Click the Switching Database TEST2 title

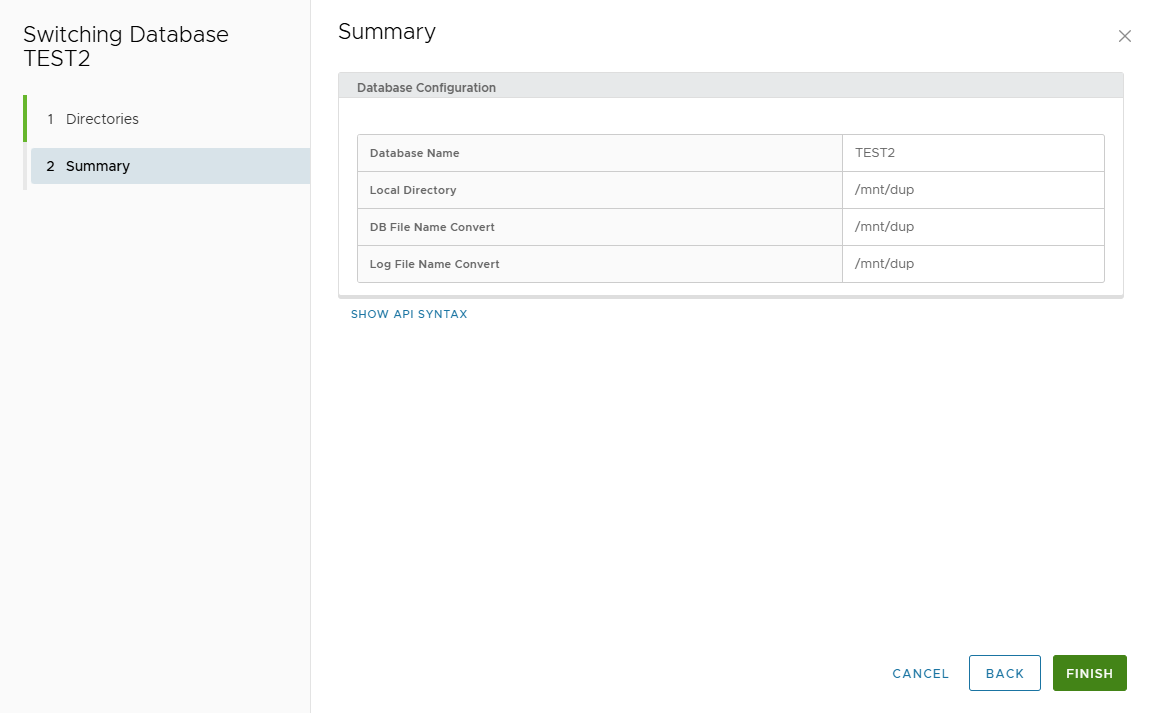(126, 46)
